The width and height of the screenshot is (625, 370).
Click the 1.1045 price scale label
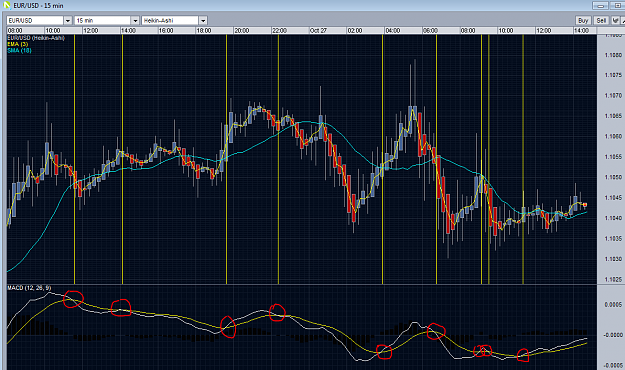(613, 198)
